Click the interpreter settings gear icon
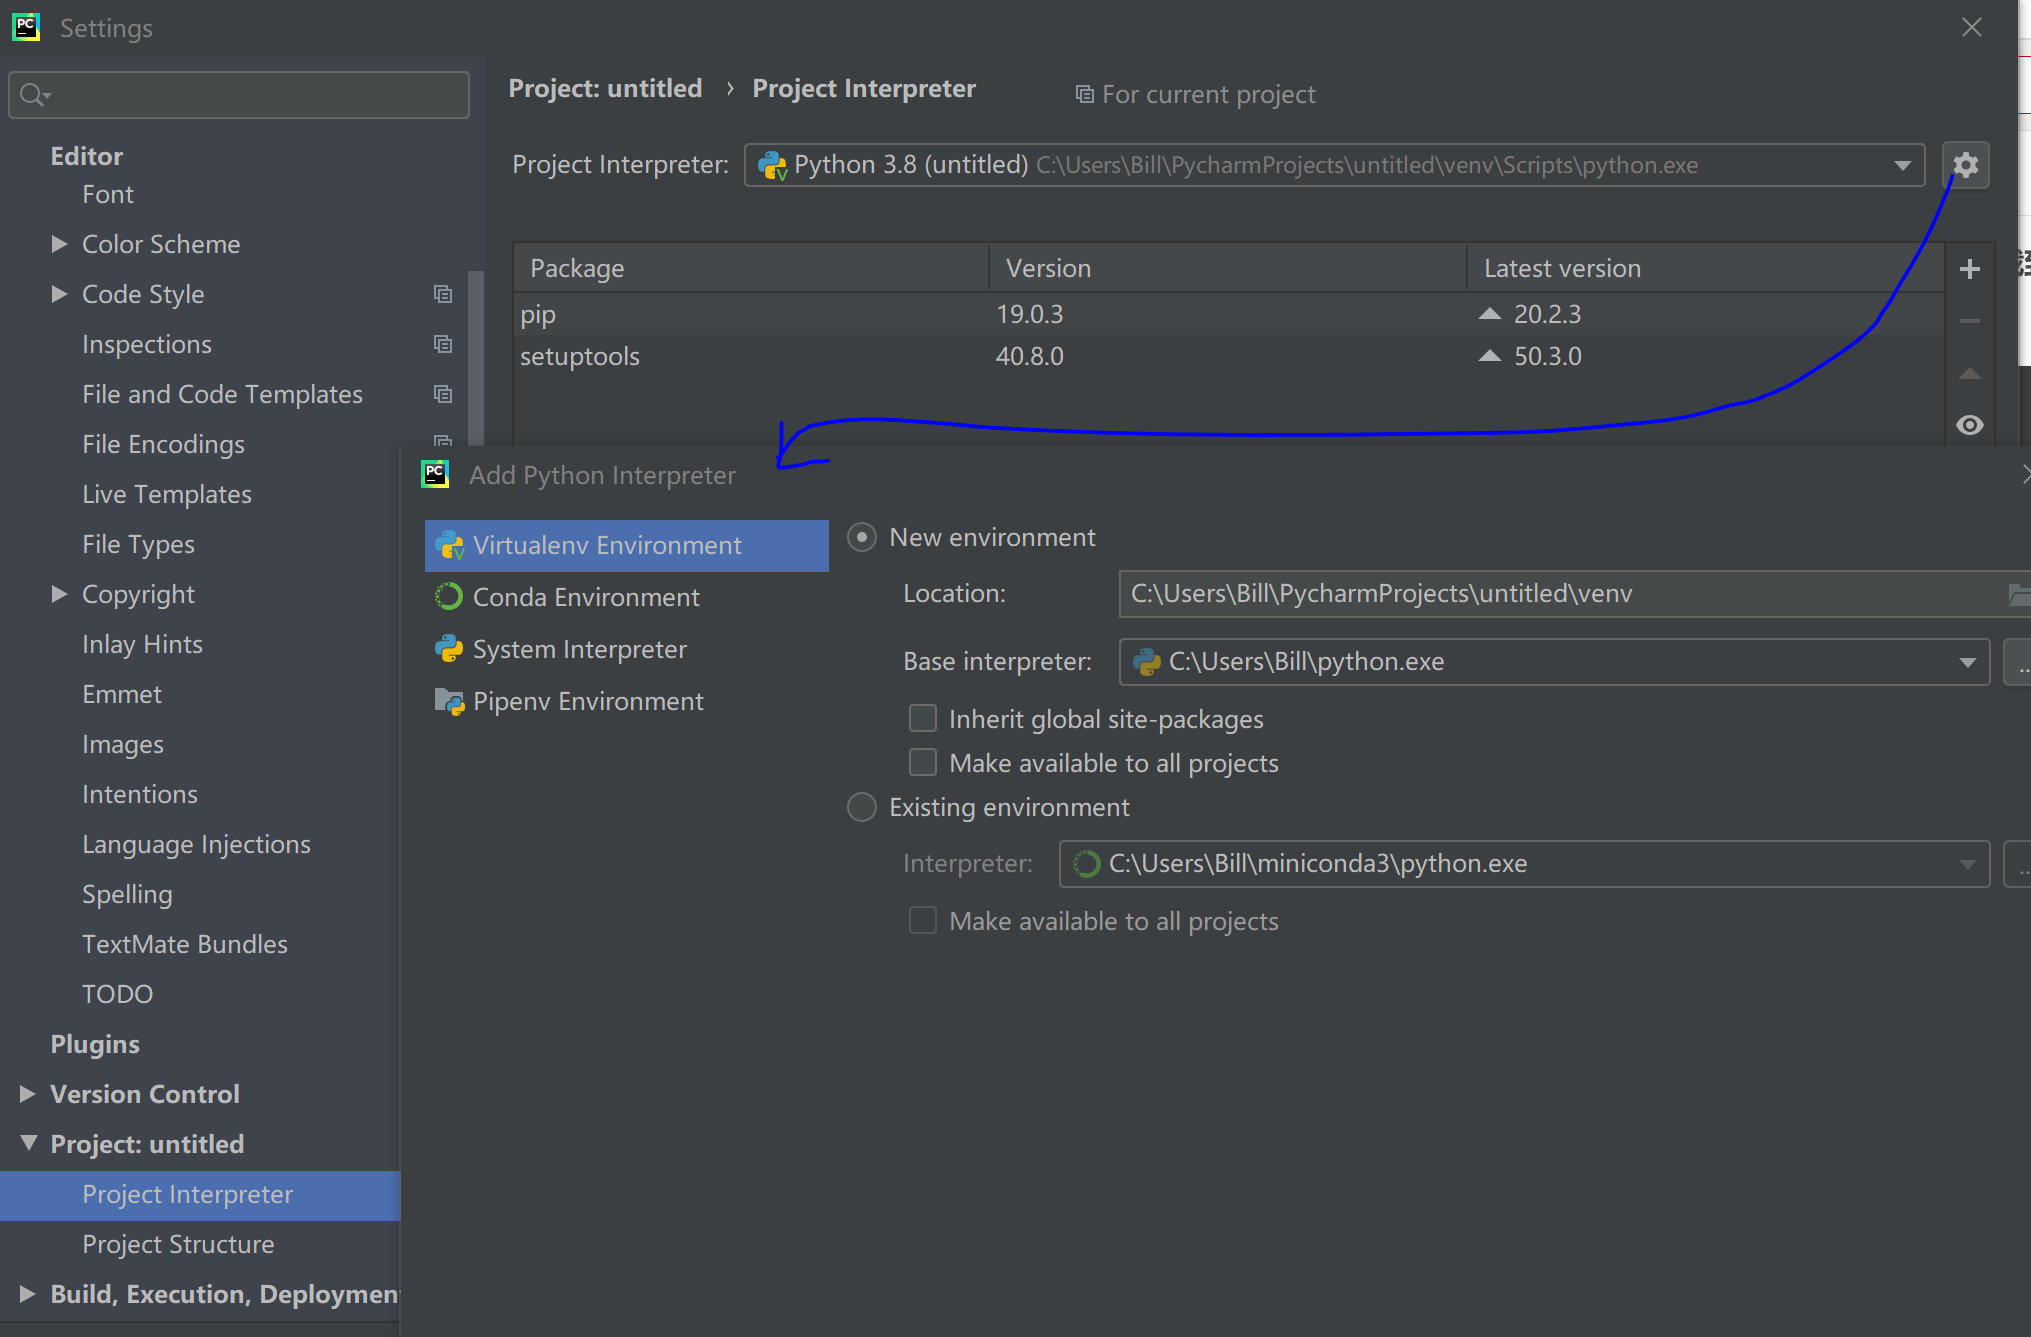 (1965, 165)
